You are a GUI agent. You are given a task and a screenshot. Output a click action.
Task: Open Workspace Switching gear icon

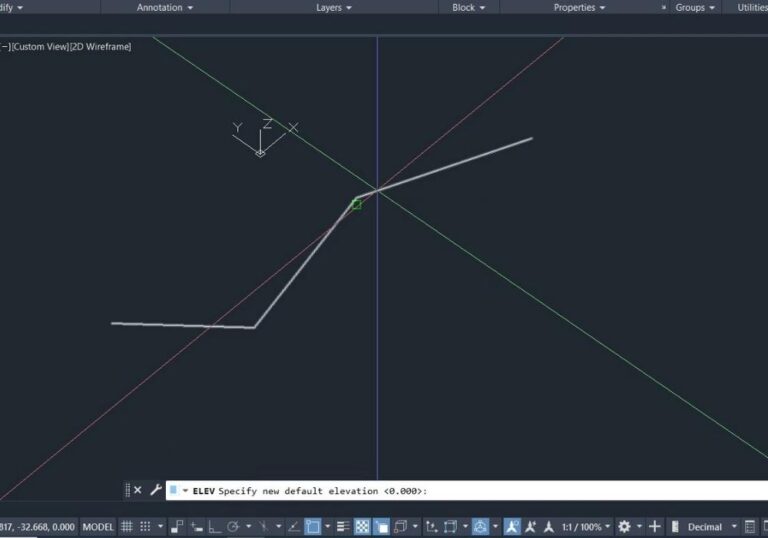coord(624,527)
